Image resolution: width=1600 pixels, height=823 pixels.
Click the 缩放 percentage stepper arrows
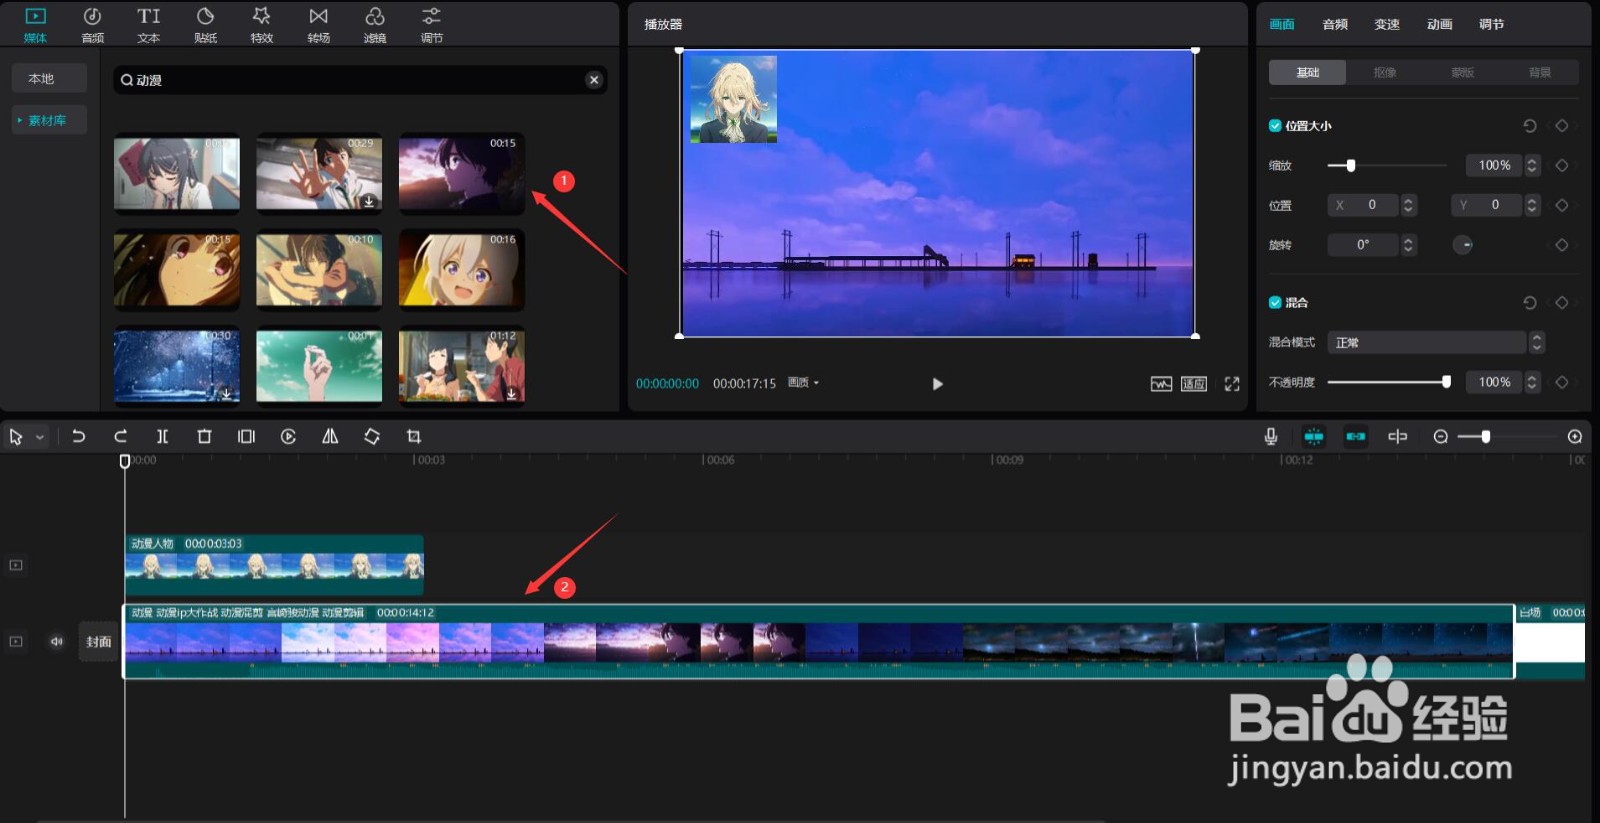[1532, 165]
